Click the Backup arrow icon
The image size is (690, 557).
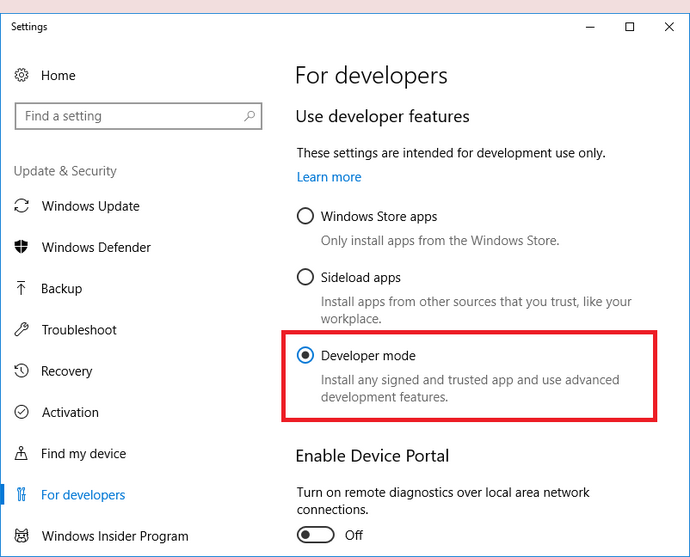pyautogui.click(x=21, y=288)
